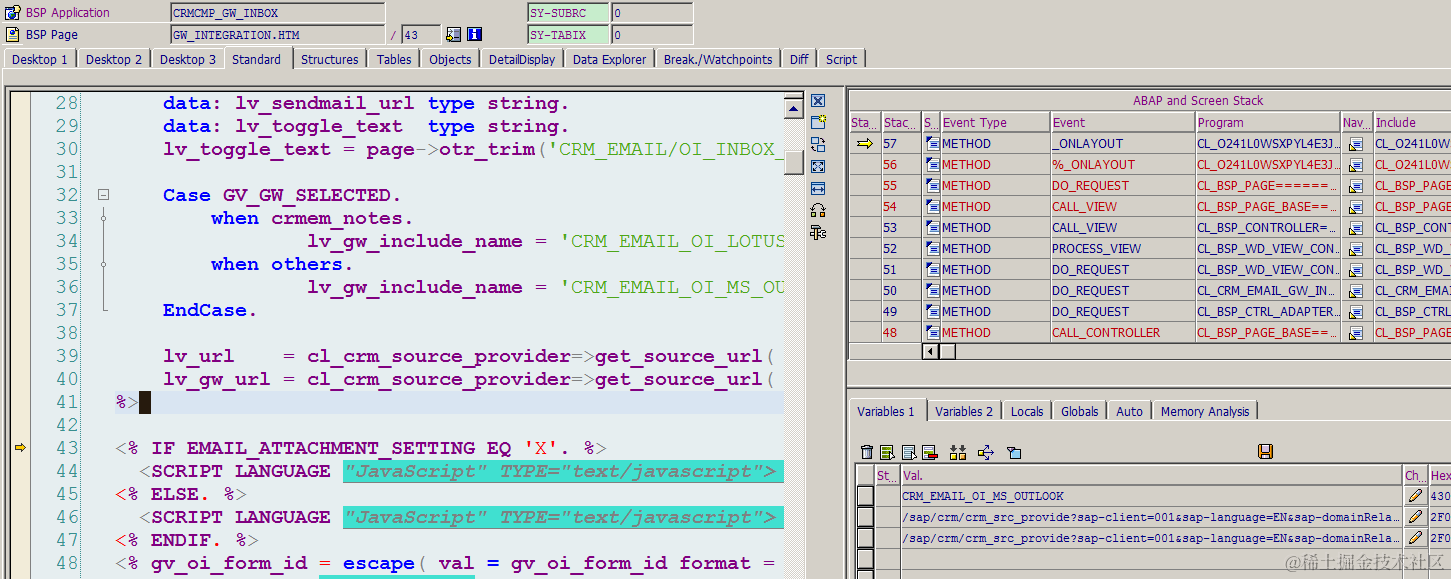
Task: Click navigation icon for stack row 53
Action: pos(1356,228)
